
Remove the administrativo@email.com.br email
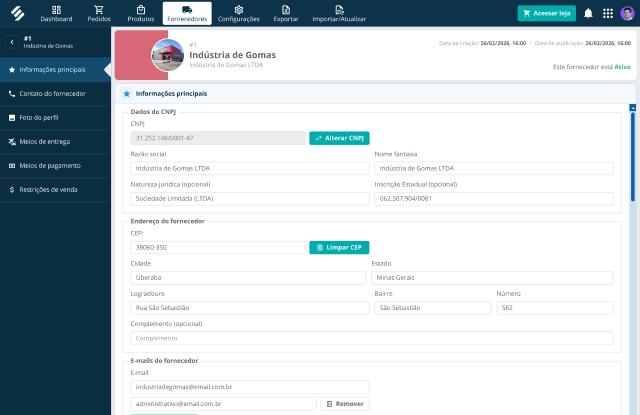click(345, 404)
